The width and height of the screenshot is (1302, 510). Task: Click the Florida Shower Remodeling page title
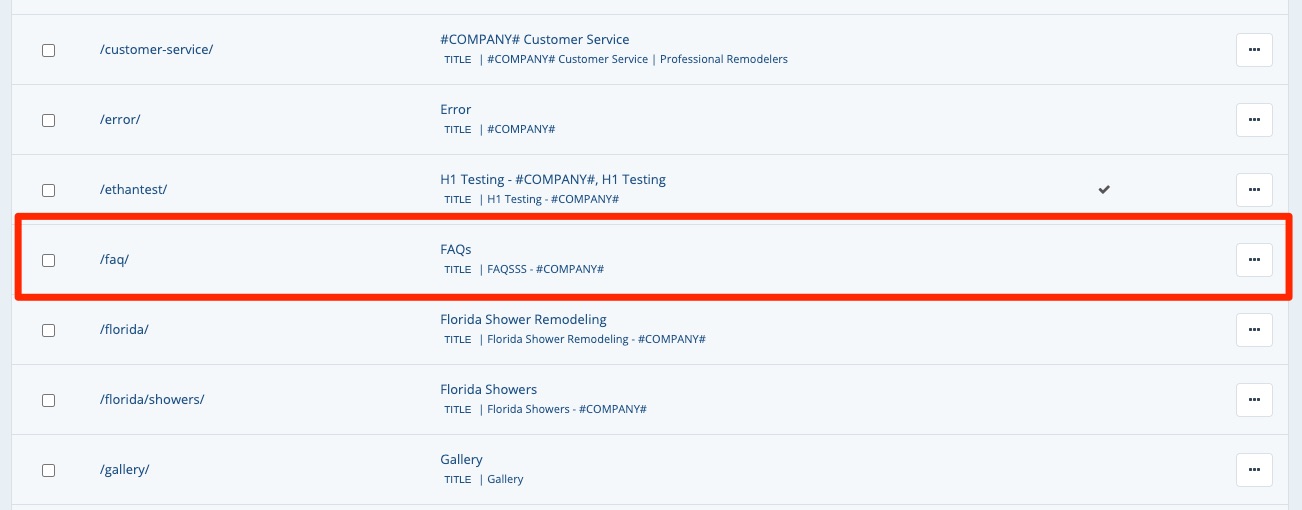point(523,320)
